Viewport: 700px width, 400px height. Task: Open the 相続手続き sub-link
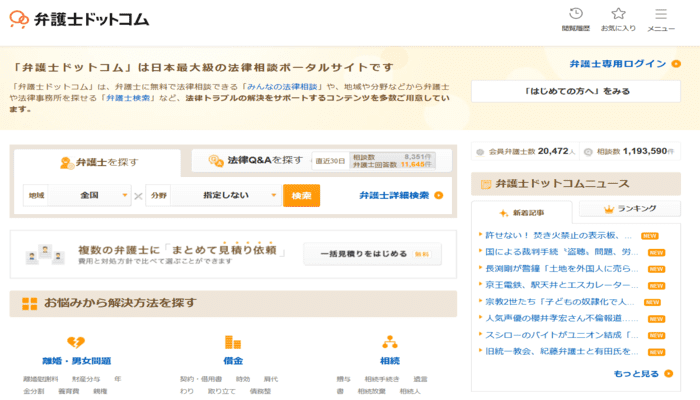coord(382,379)
